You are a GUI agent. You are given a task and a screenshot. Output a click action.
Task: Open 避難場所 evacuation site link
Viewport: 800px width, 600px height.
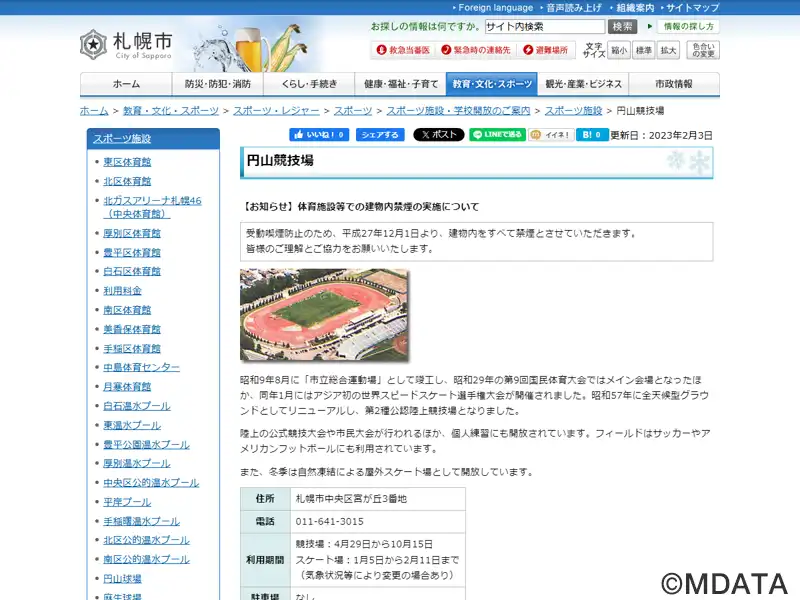click(x=545, y=50)
